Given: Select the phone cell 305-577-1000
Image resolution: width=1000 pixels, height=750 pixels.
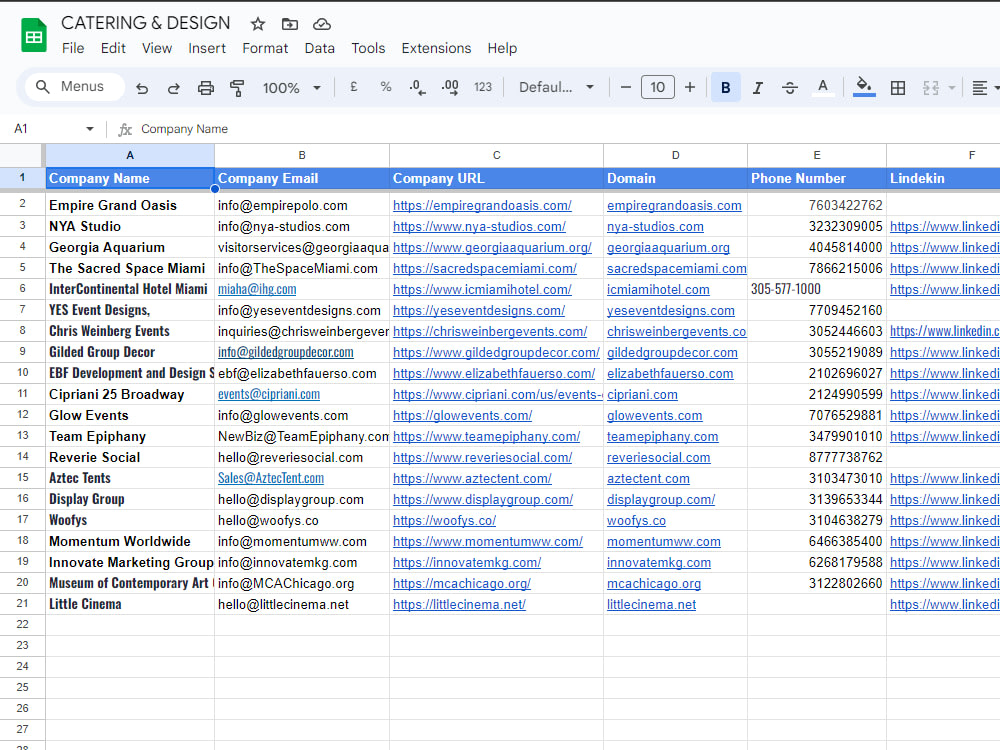Looking at the screenshot, I should pos(816,289).
